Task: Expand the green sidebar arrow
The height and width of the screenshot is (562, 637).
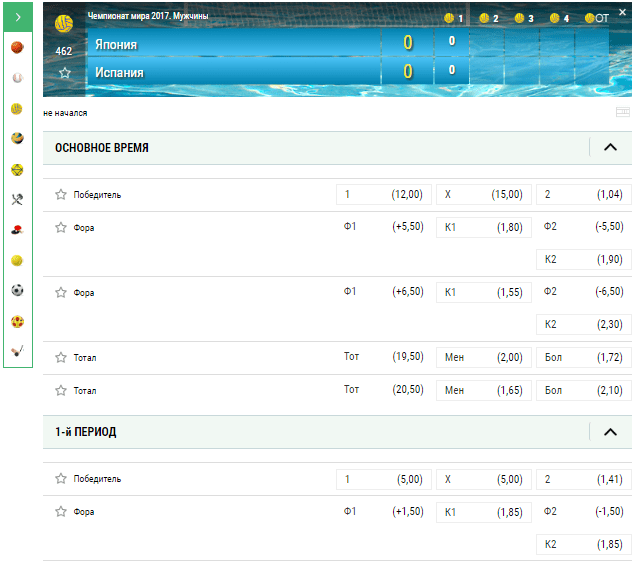Action: pos(18,17)
